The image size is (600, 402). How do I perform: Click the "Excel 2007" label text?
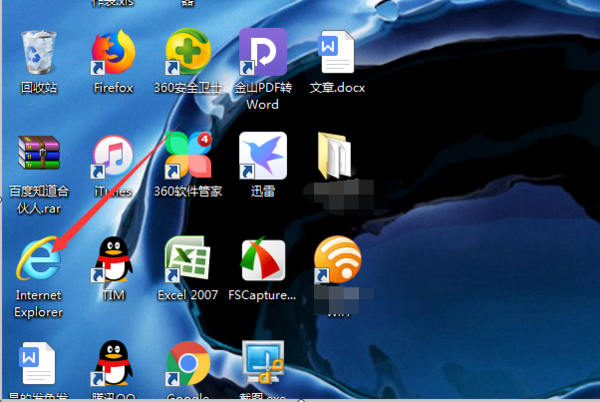[x=188, y=295]
